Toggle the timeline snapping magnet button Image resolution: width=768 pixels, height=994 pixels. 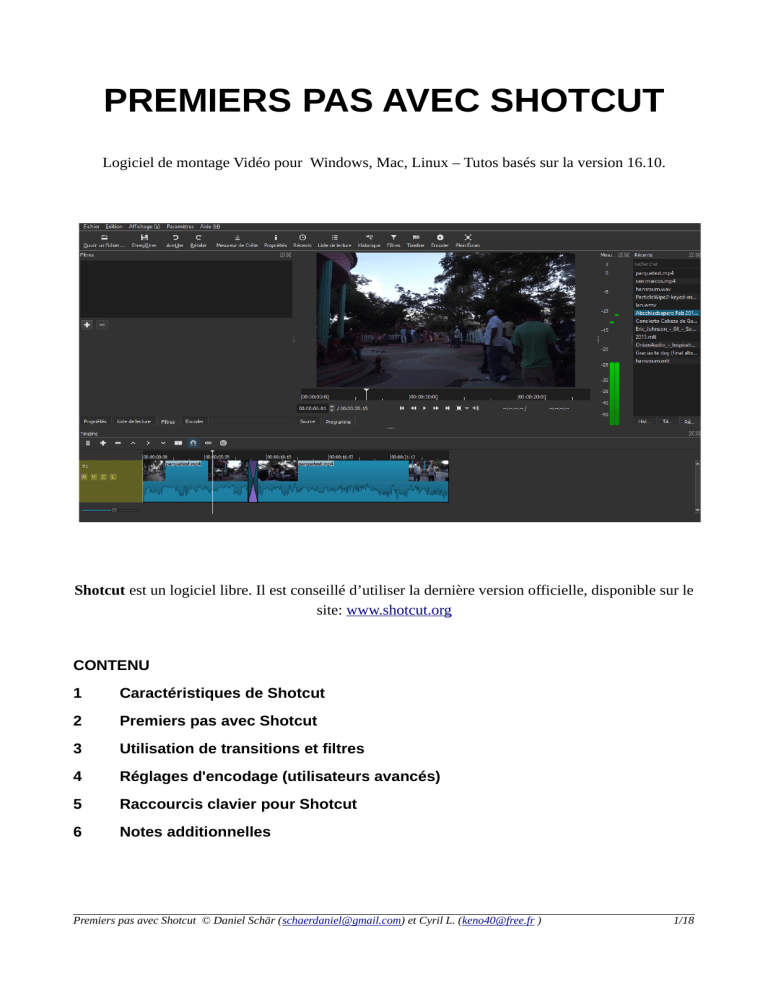click(x=193, y=442)
